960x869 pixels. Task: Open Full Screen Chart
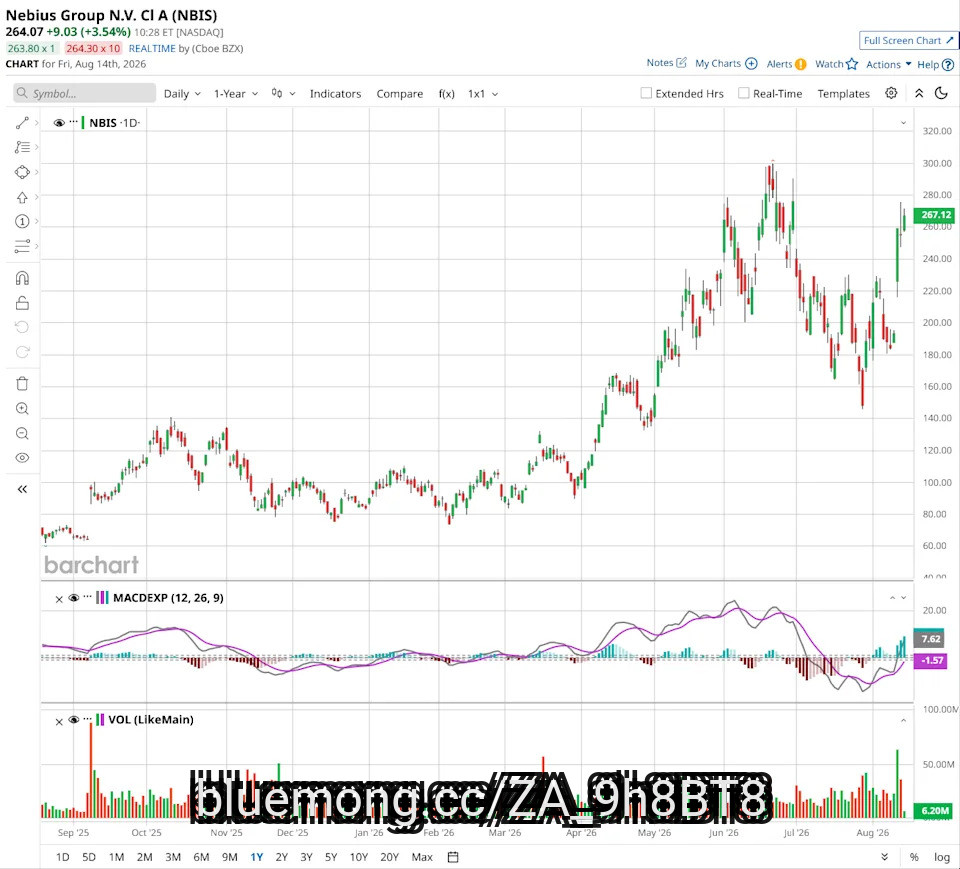[908, 40]
